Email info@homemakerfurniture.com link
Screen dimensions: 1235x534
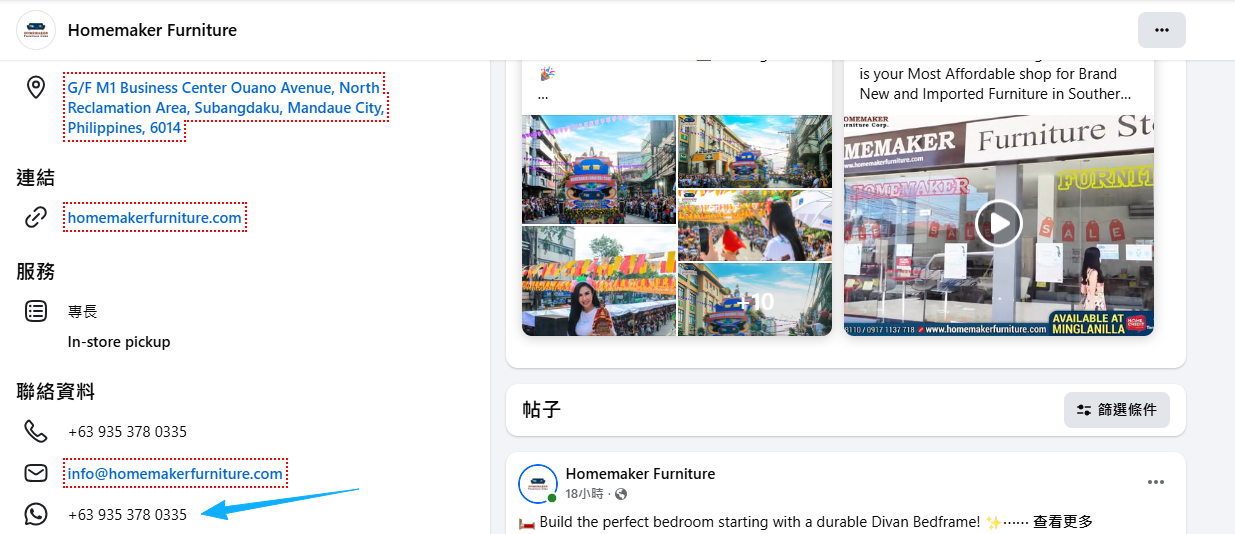pos(175,473)
